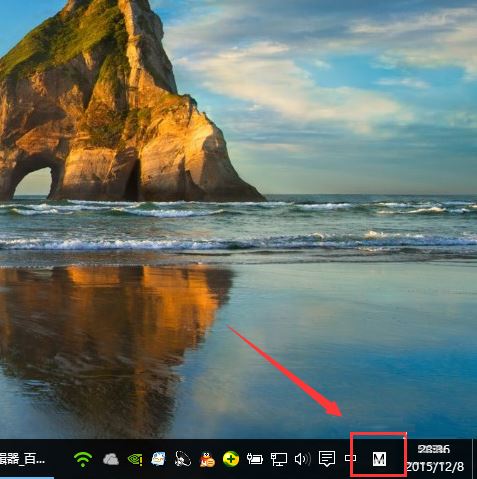The height and width of the screenshot is (479, 477).
Task: Click the M input method indicator
Action: pyautogui.click(x=379, y=459)
